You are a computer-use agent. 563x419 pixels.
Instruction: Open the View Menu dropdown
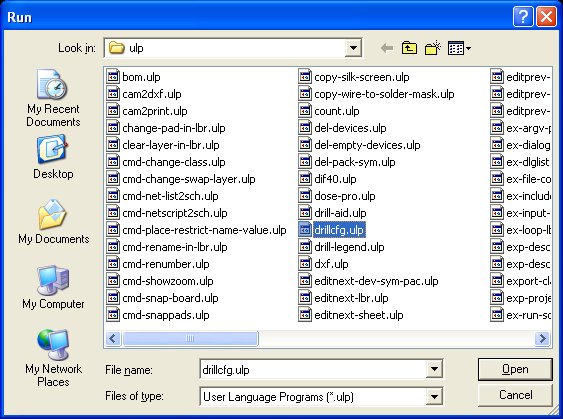(459, 48)
